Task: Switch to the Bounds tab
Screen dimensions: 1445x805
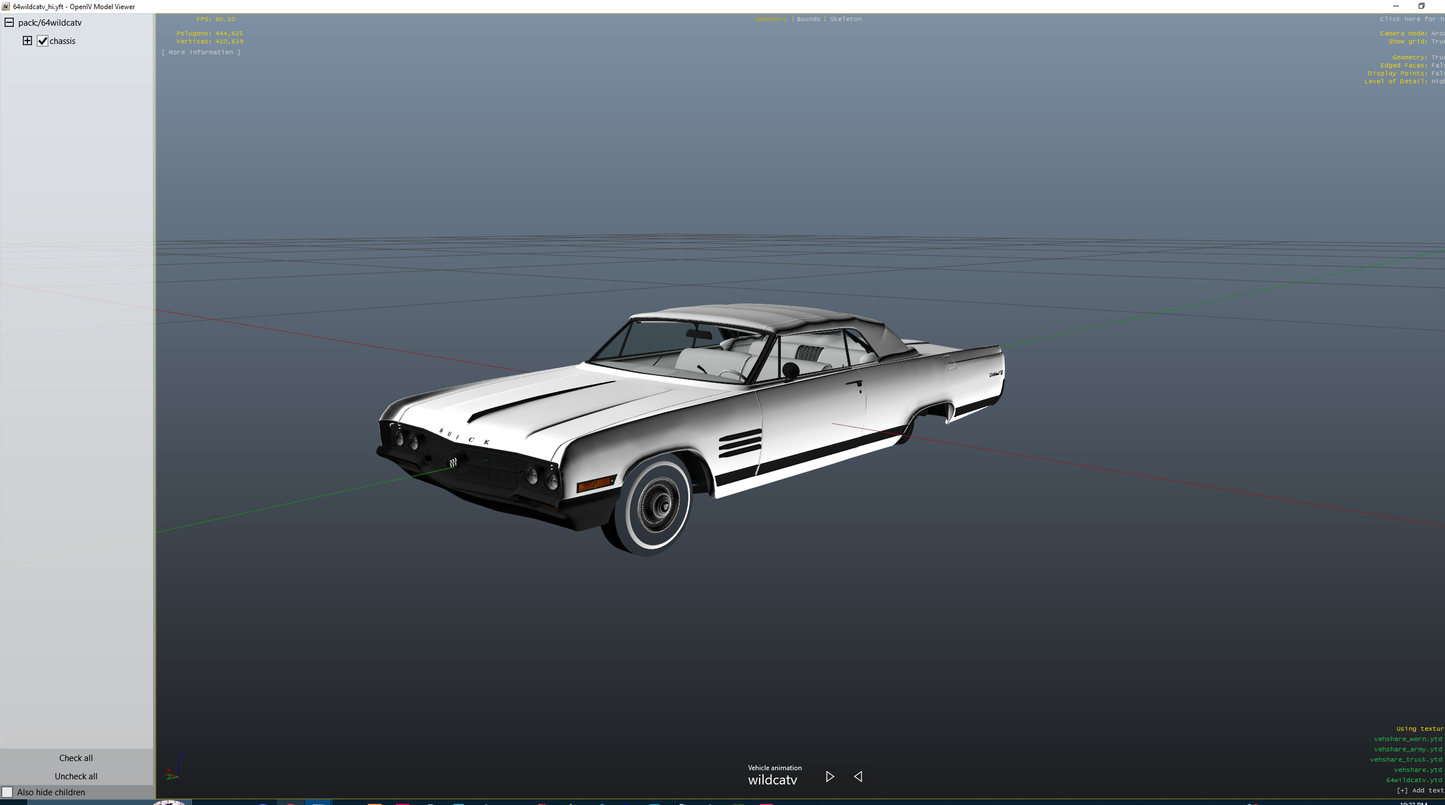Action: pyautogui.click(x=808, y=18)
